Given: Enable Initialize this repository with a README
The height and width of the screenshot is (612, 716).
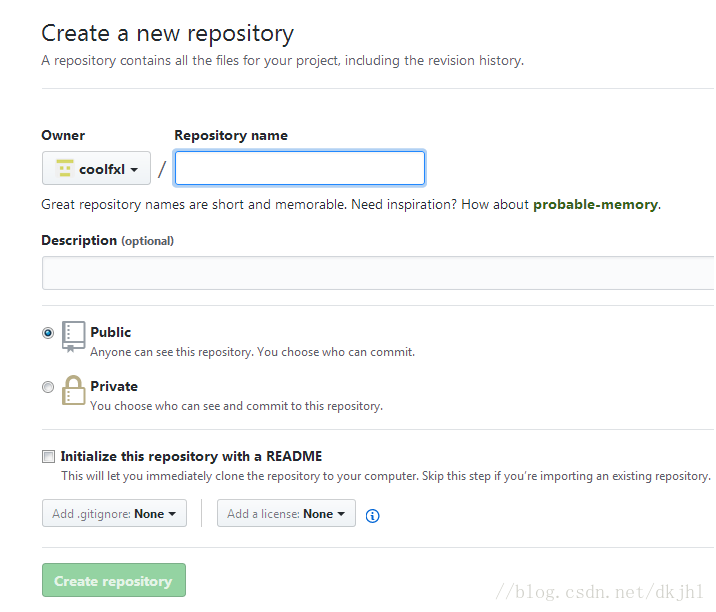Looking at the screenshot, I should pyautogui.click(x=48, y=456).
